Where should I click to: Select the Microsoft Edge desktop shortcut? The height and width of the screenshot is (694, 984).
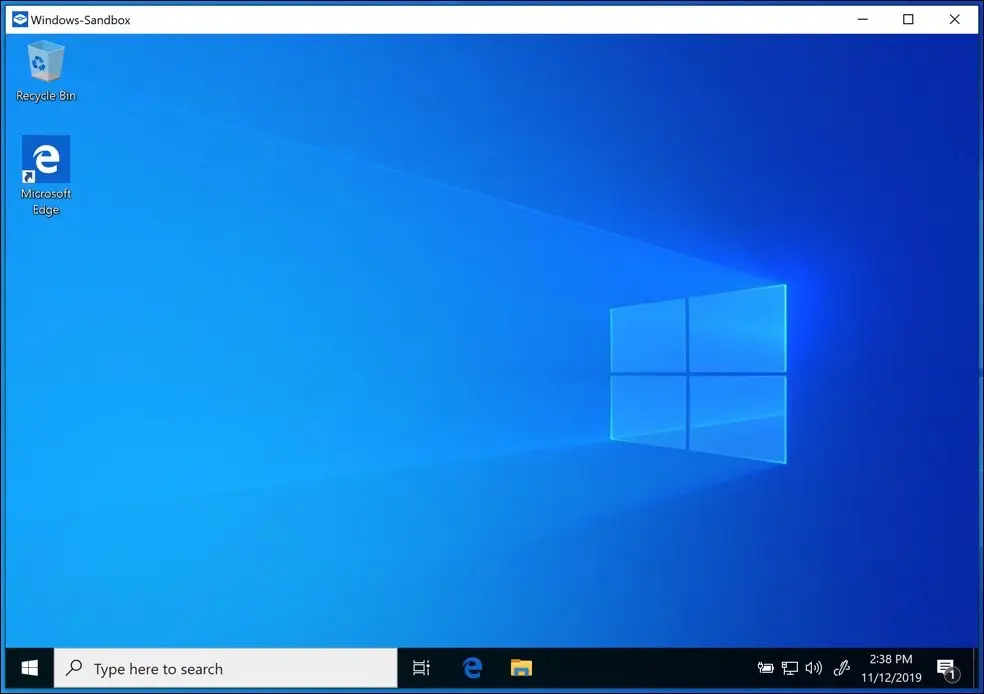click(x=46, y=176)
